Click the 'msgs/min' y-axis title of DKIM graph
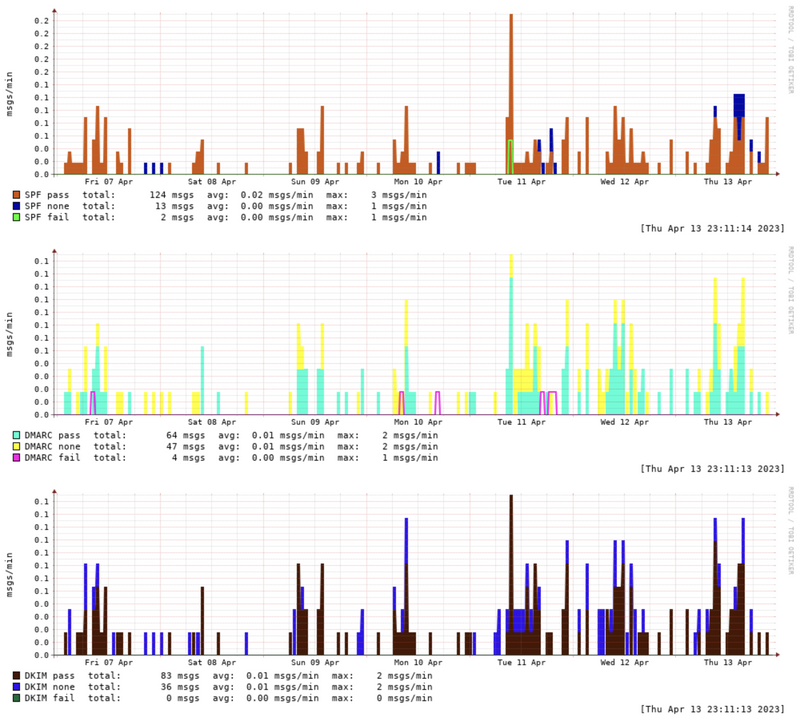Image resolution: width=800 pixels, height=719 pixels. [9, 575]
